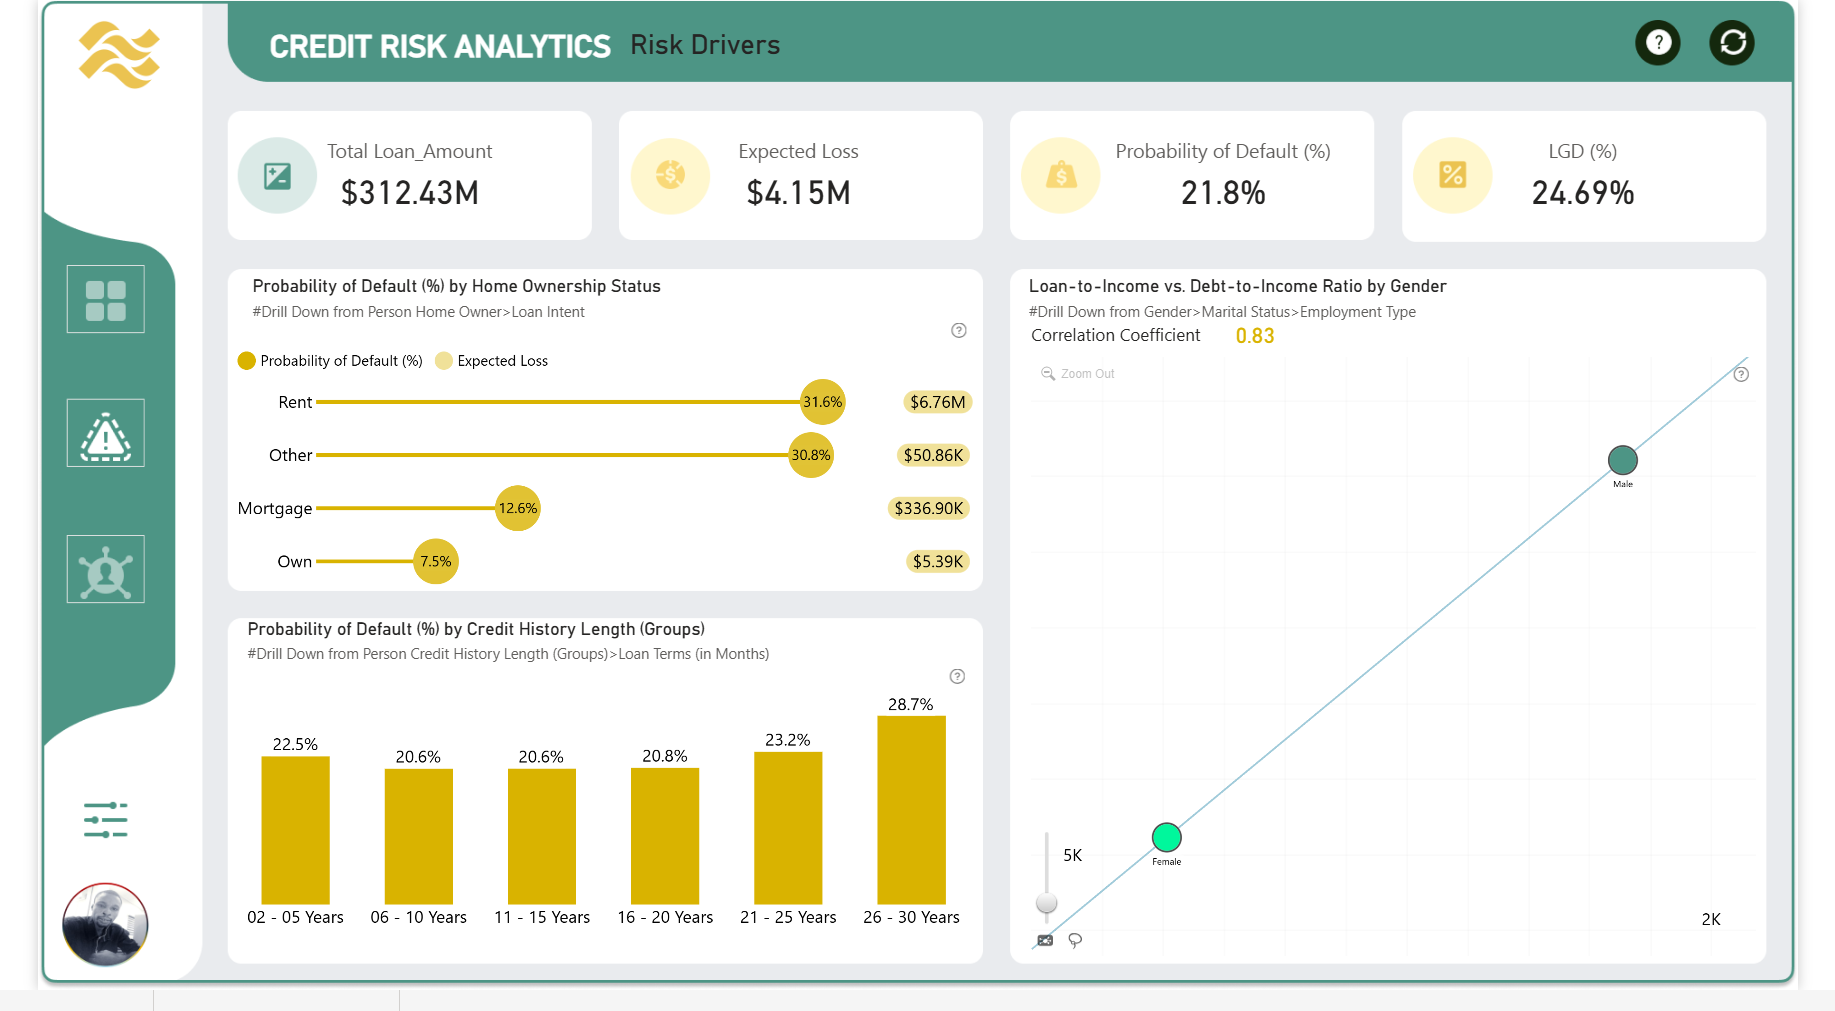The width and height of the screenshot is (1835, 1011).
Task: Toggle the Expected Loss legend item
Action: click(492, 361)
